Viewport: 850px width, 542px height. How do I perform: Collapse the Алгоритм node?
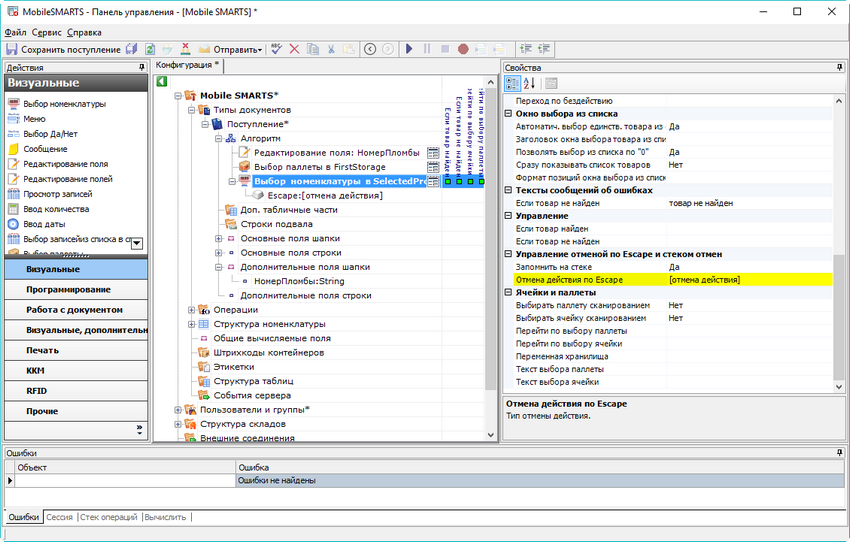coord(218,139)
